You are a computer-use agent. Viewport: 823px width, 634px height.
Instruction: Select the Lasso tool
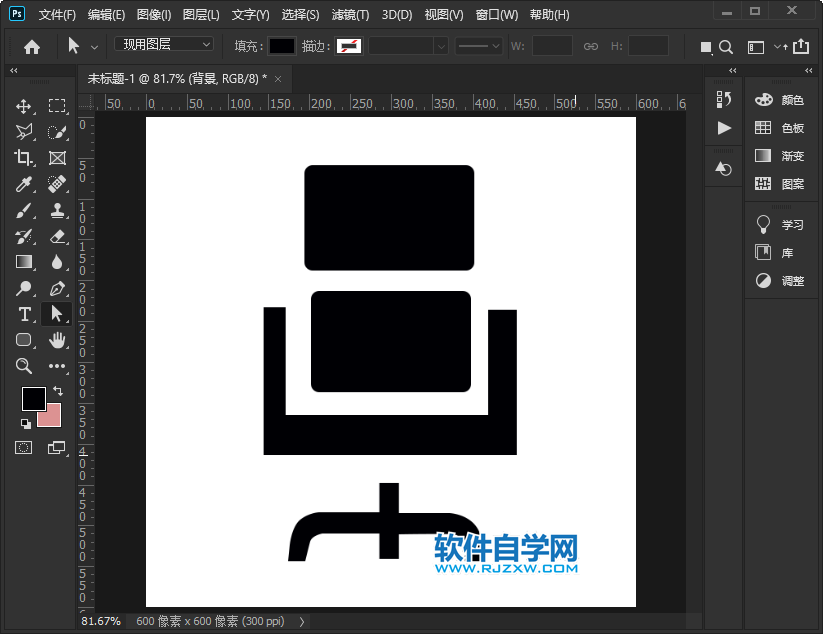click(x=23, y=132)
